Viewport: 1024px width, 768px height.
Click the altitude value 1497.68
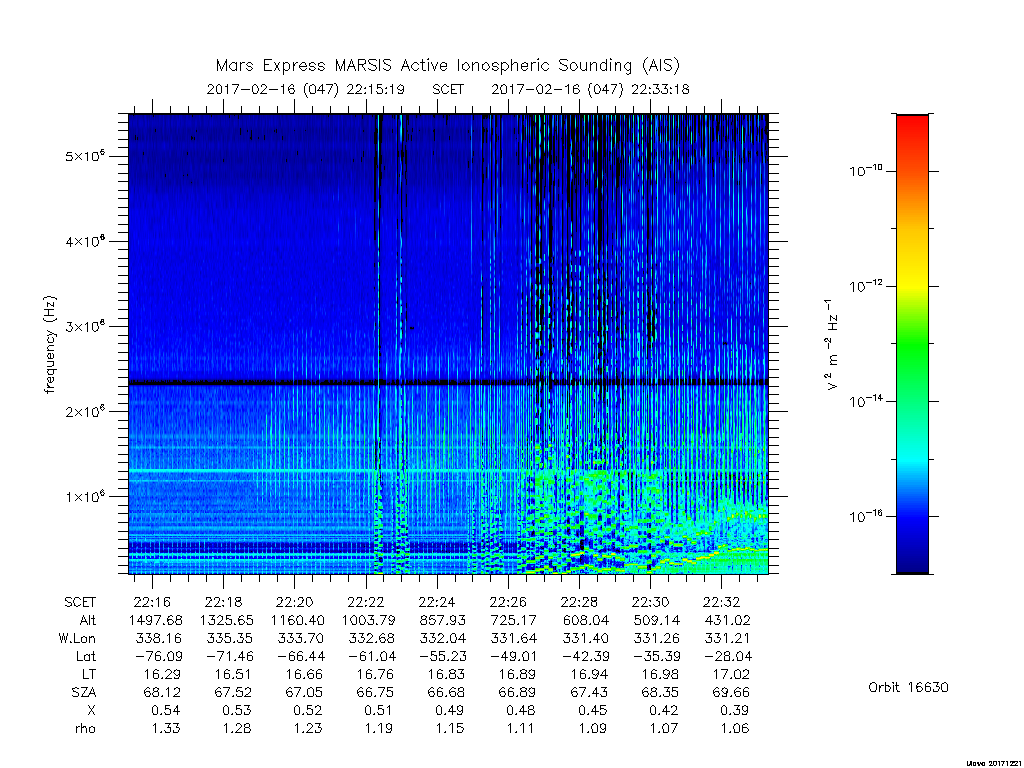[x=155, y=620]
